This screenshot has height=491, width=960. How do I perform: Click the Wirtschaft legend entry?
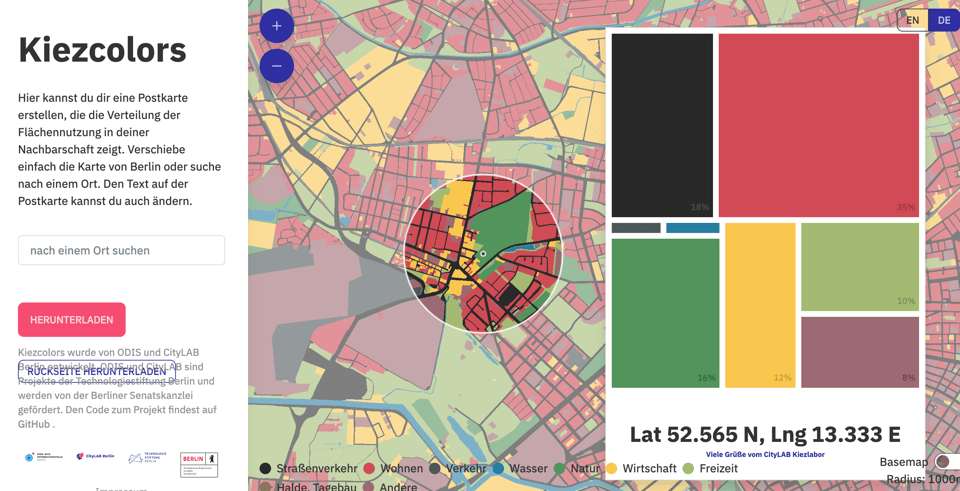click(x=642, y=468)
